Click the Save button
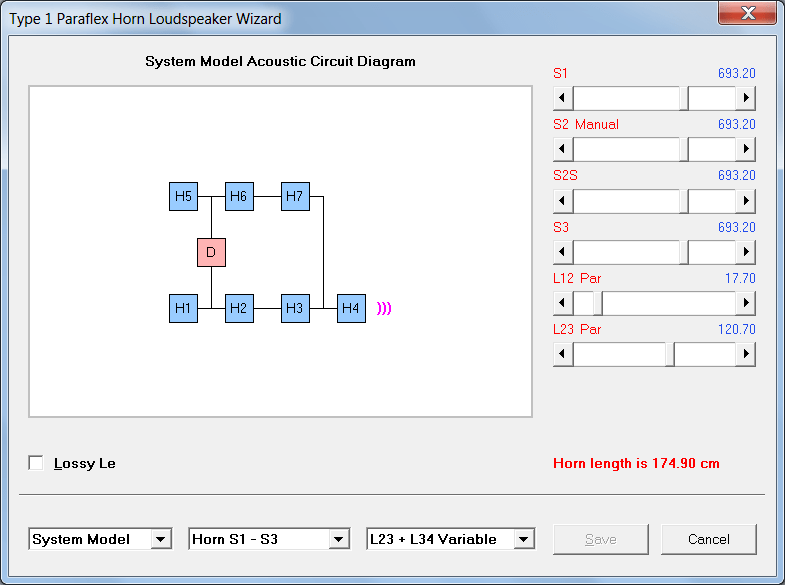785x585 pixels. point(601,539)
